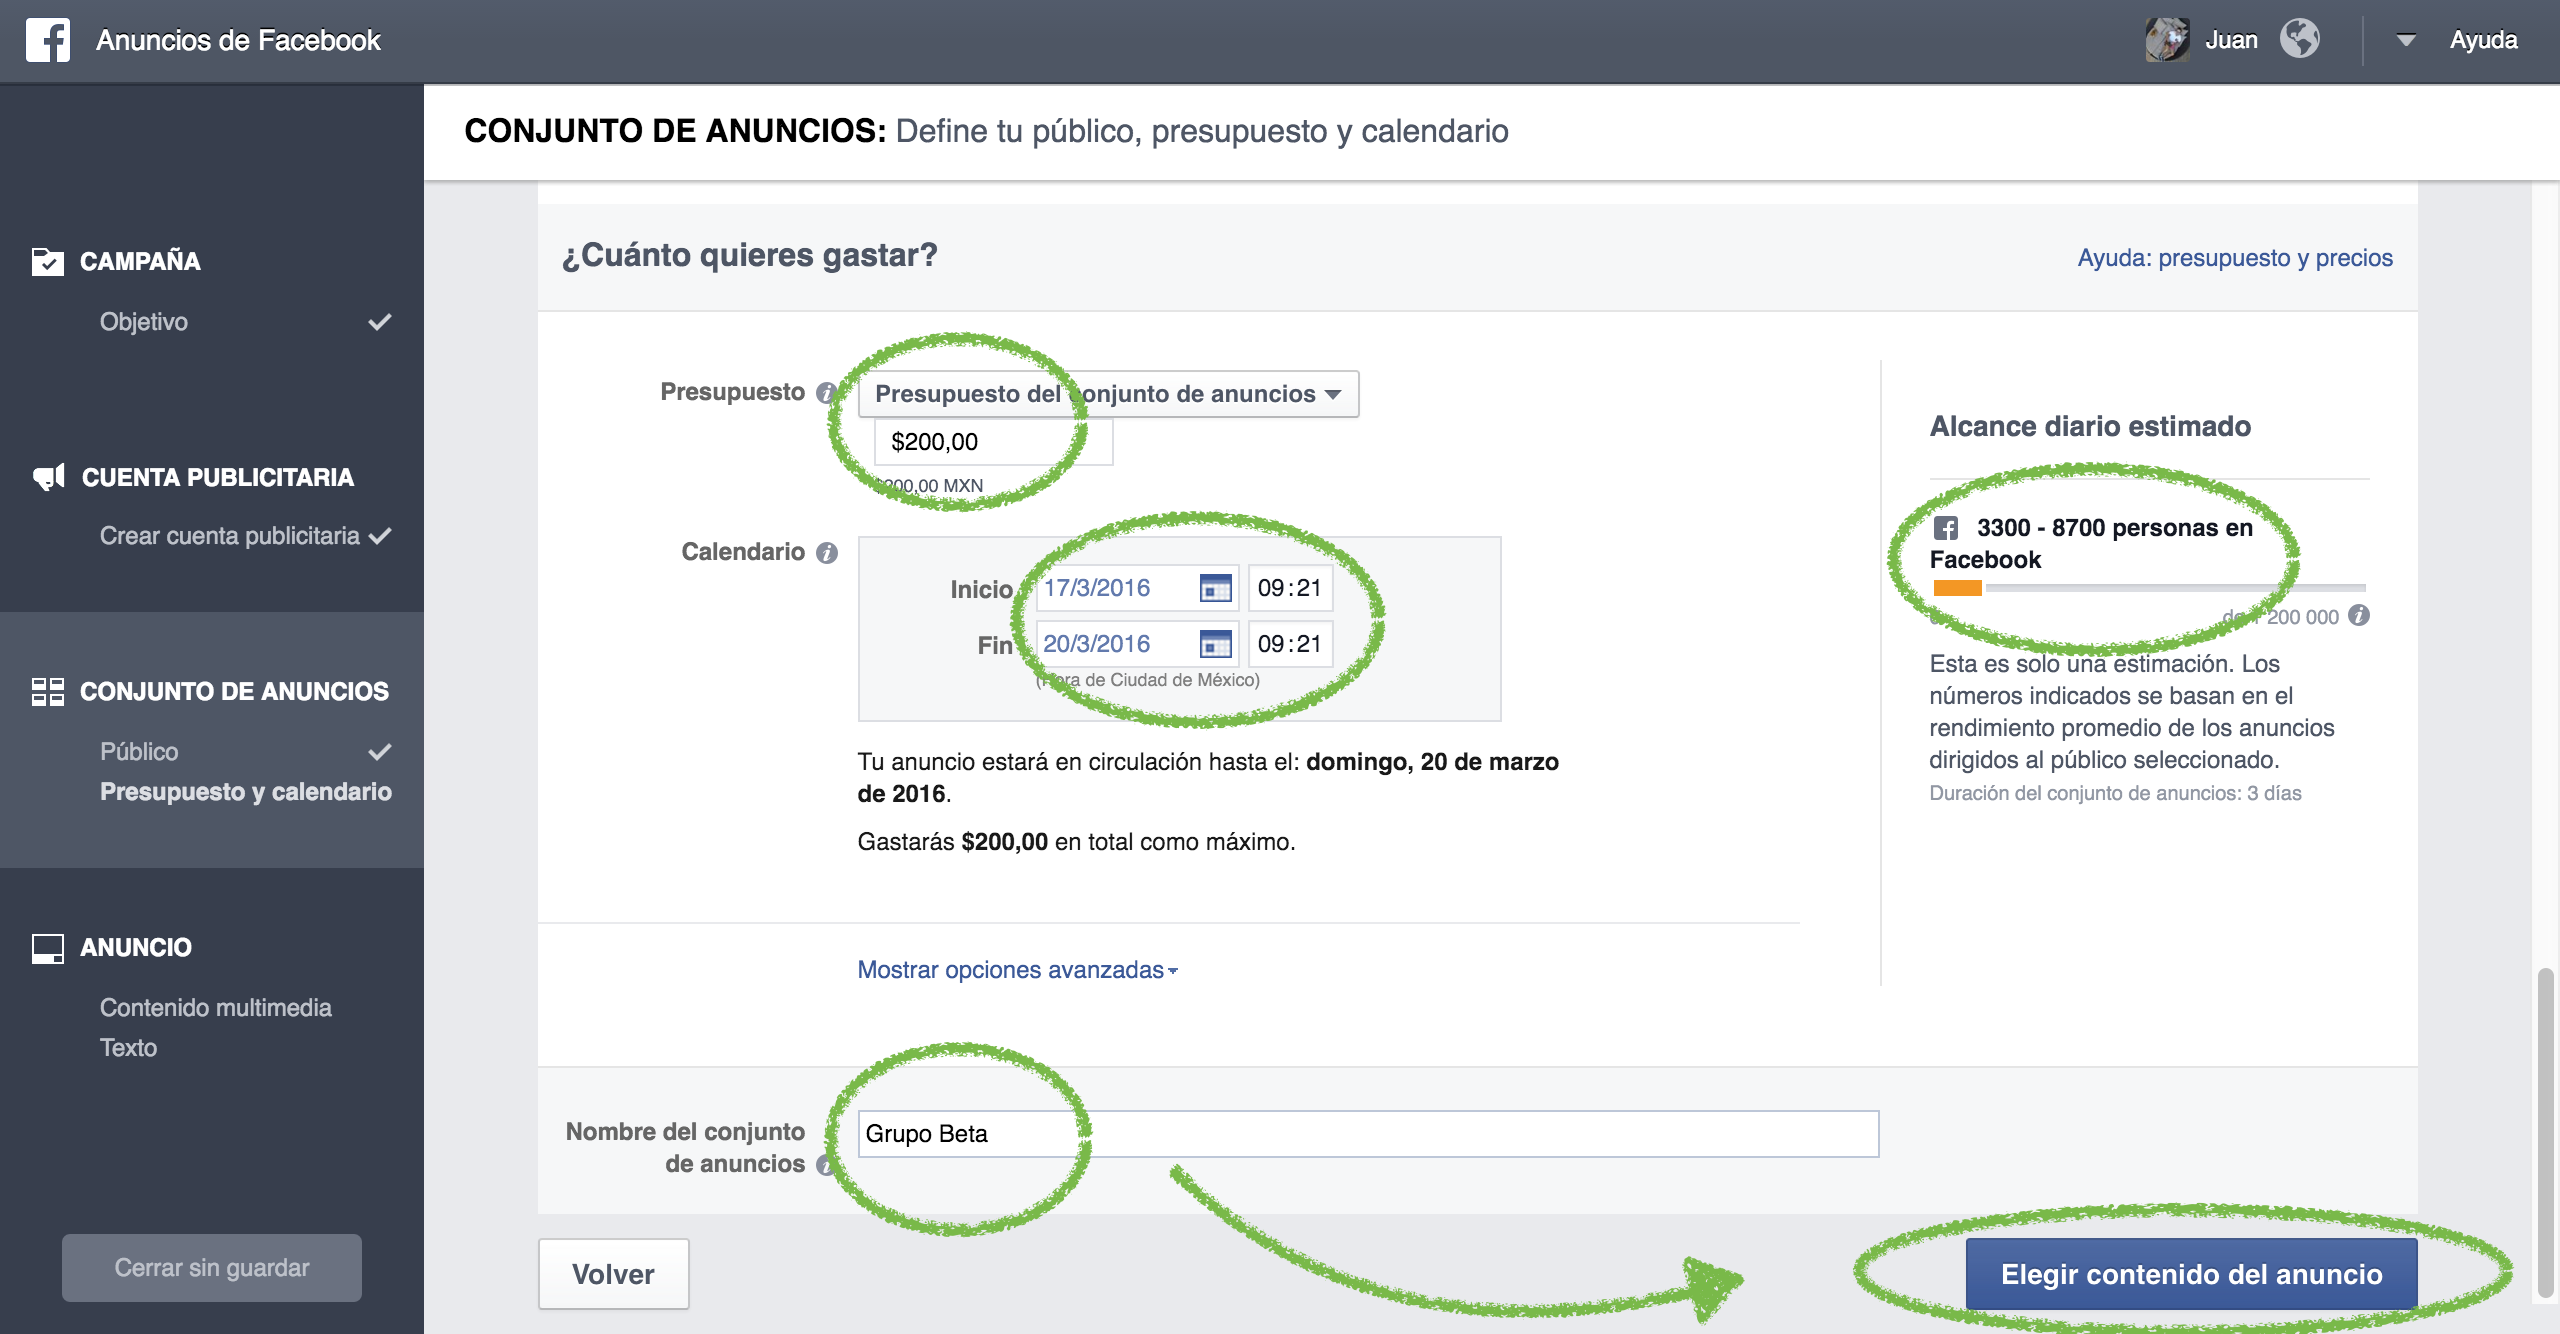The width and height of the screenshot is (2560, 1334).
Task: Click the Anuncio section icon
Action: click(47, 947)
